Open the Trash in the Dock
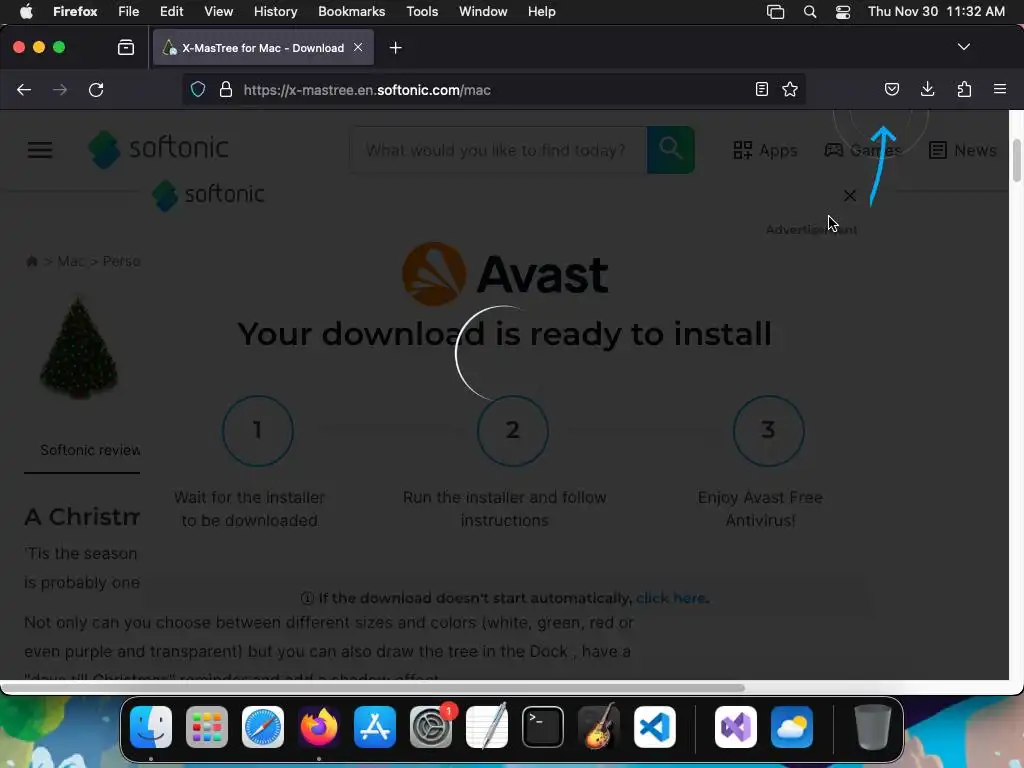The width and height of the screenshot is (1024, 768). tap(872, 726)
